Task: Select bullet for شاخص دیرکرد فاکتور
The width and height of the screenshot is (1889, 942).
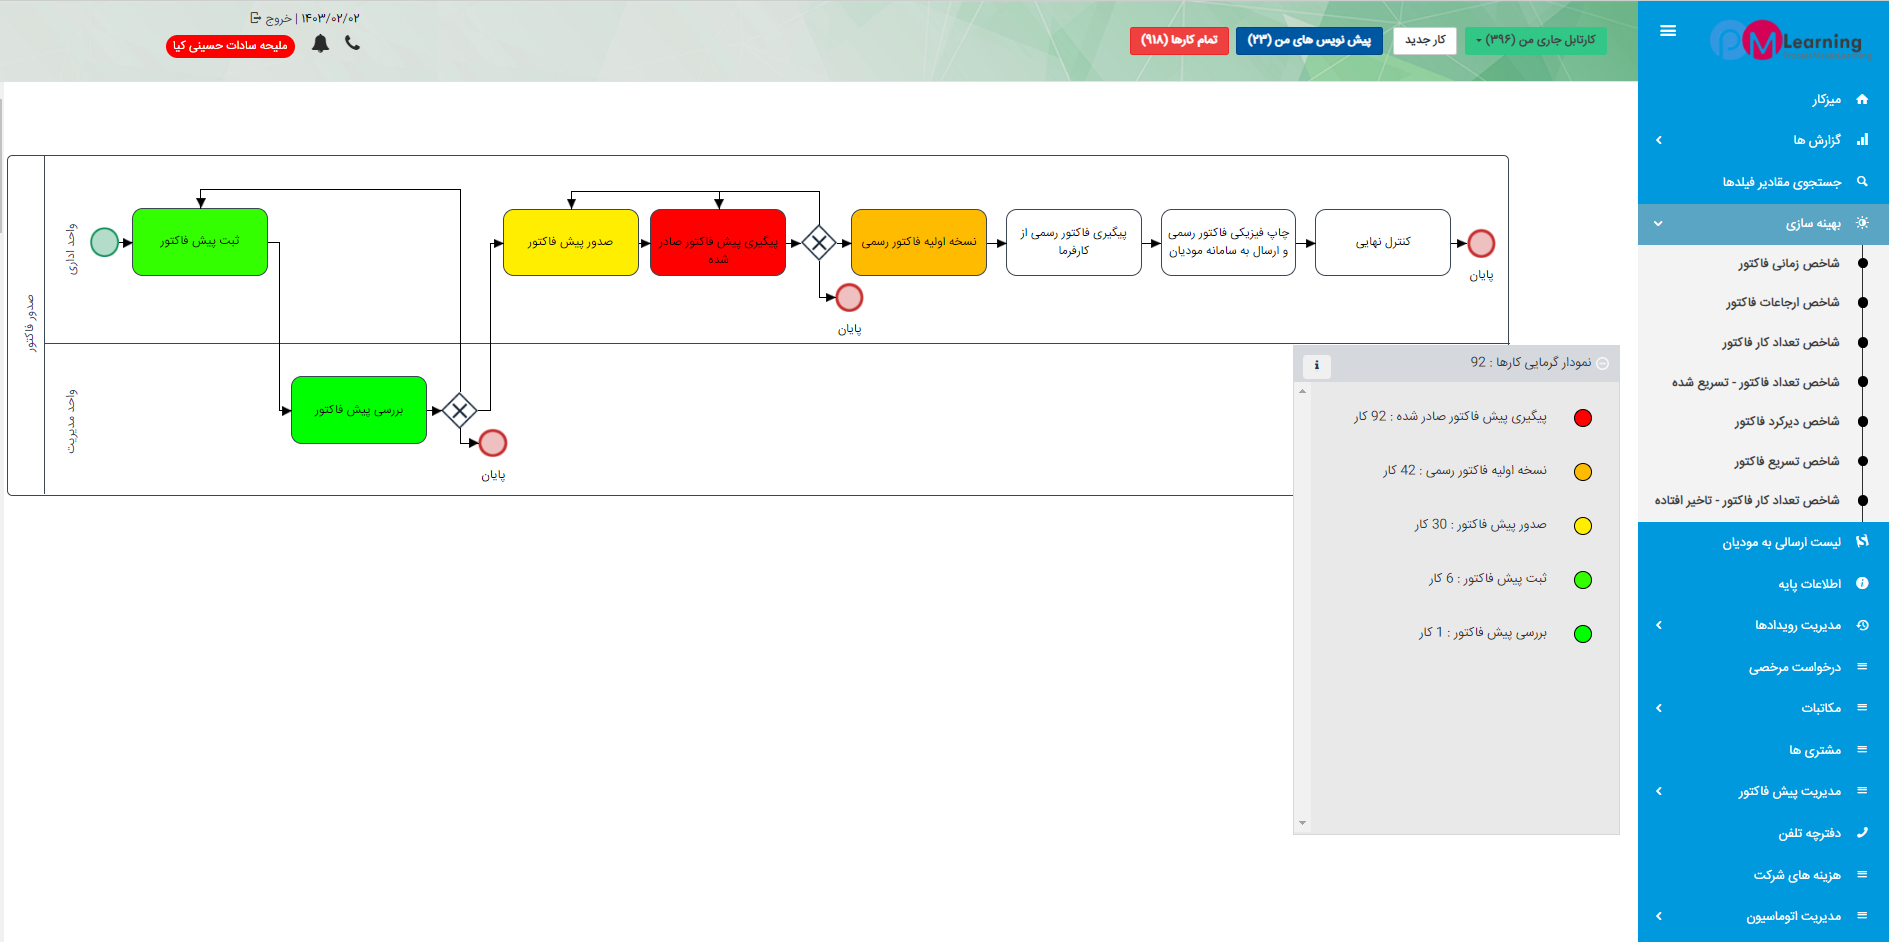Action: [x=1862, y=422]
